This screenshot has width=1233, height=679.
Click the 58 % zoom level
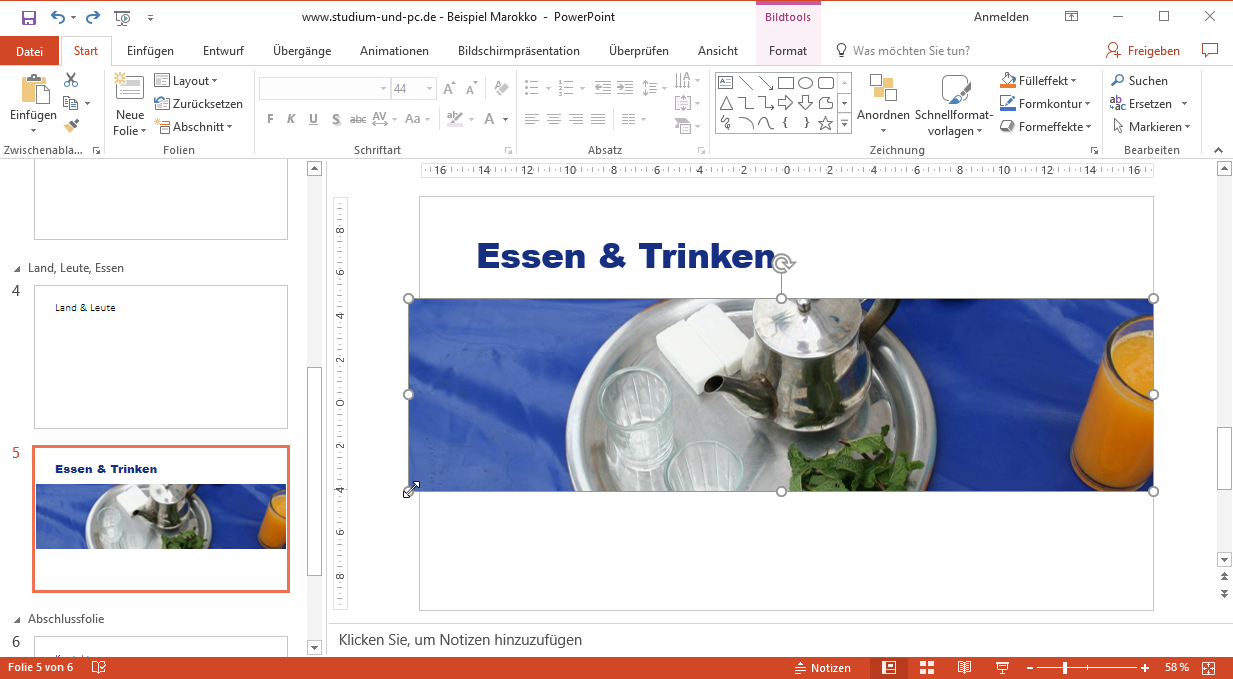(x=1177, y=667)
